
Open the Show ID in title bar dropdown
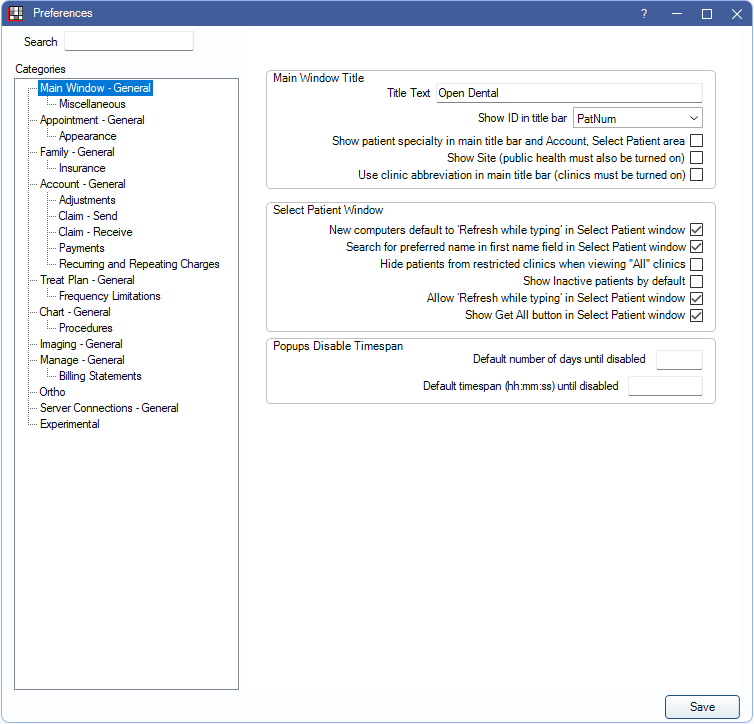(x=638, y=118)
